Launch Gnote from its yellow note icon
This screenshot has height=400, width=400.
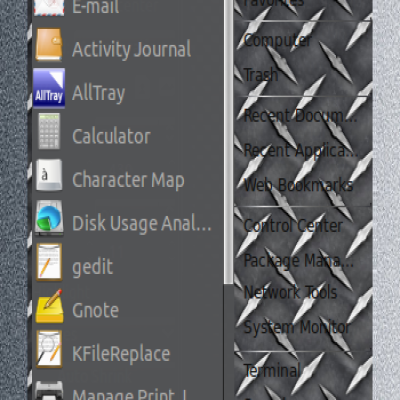point(49,306)
